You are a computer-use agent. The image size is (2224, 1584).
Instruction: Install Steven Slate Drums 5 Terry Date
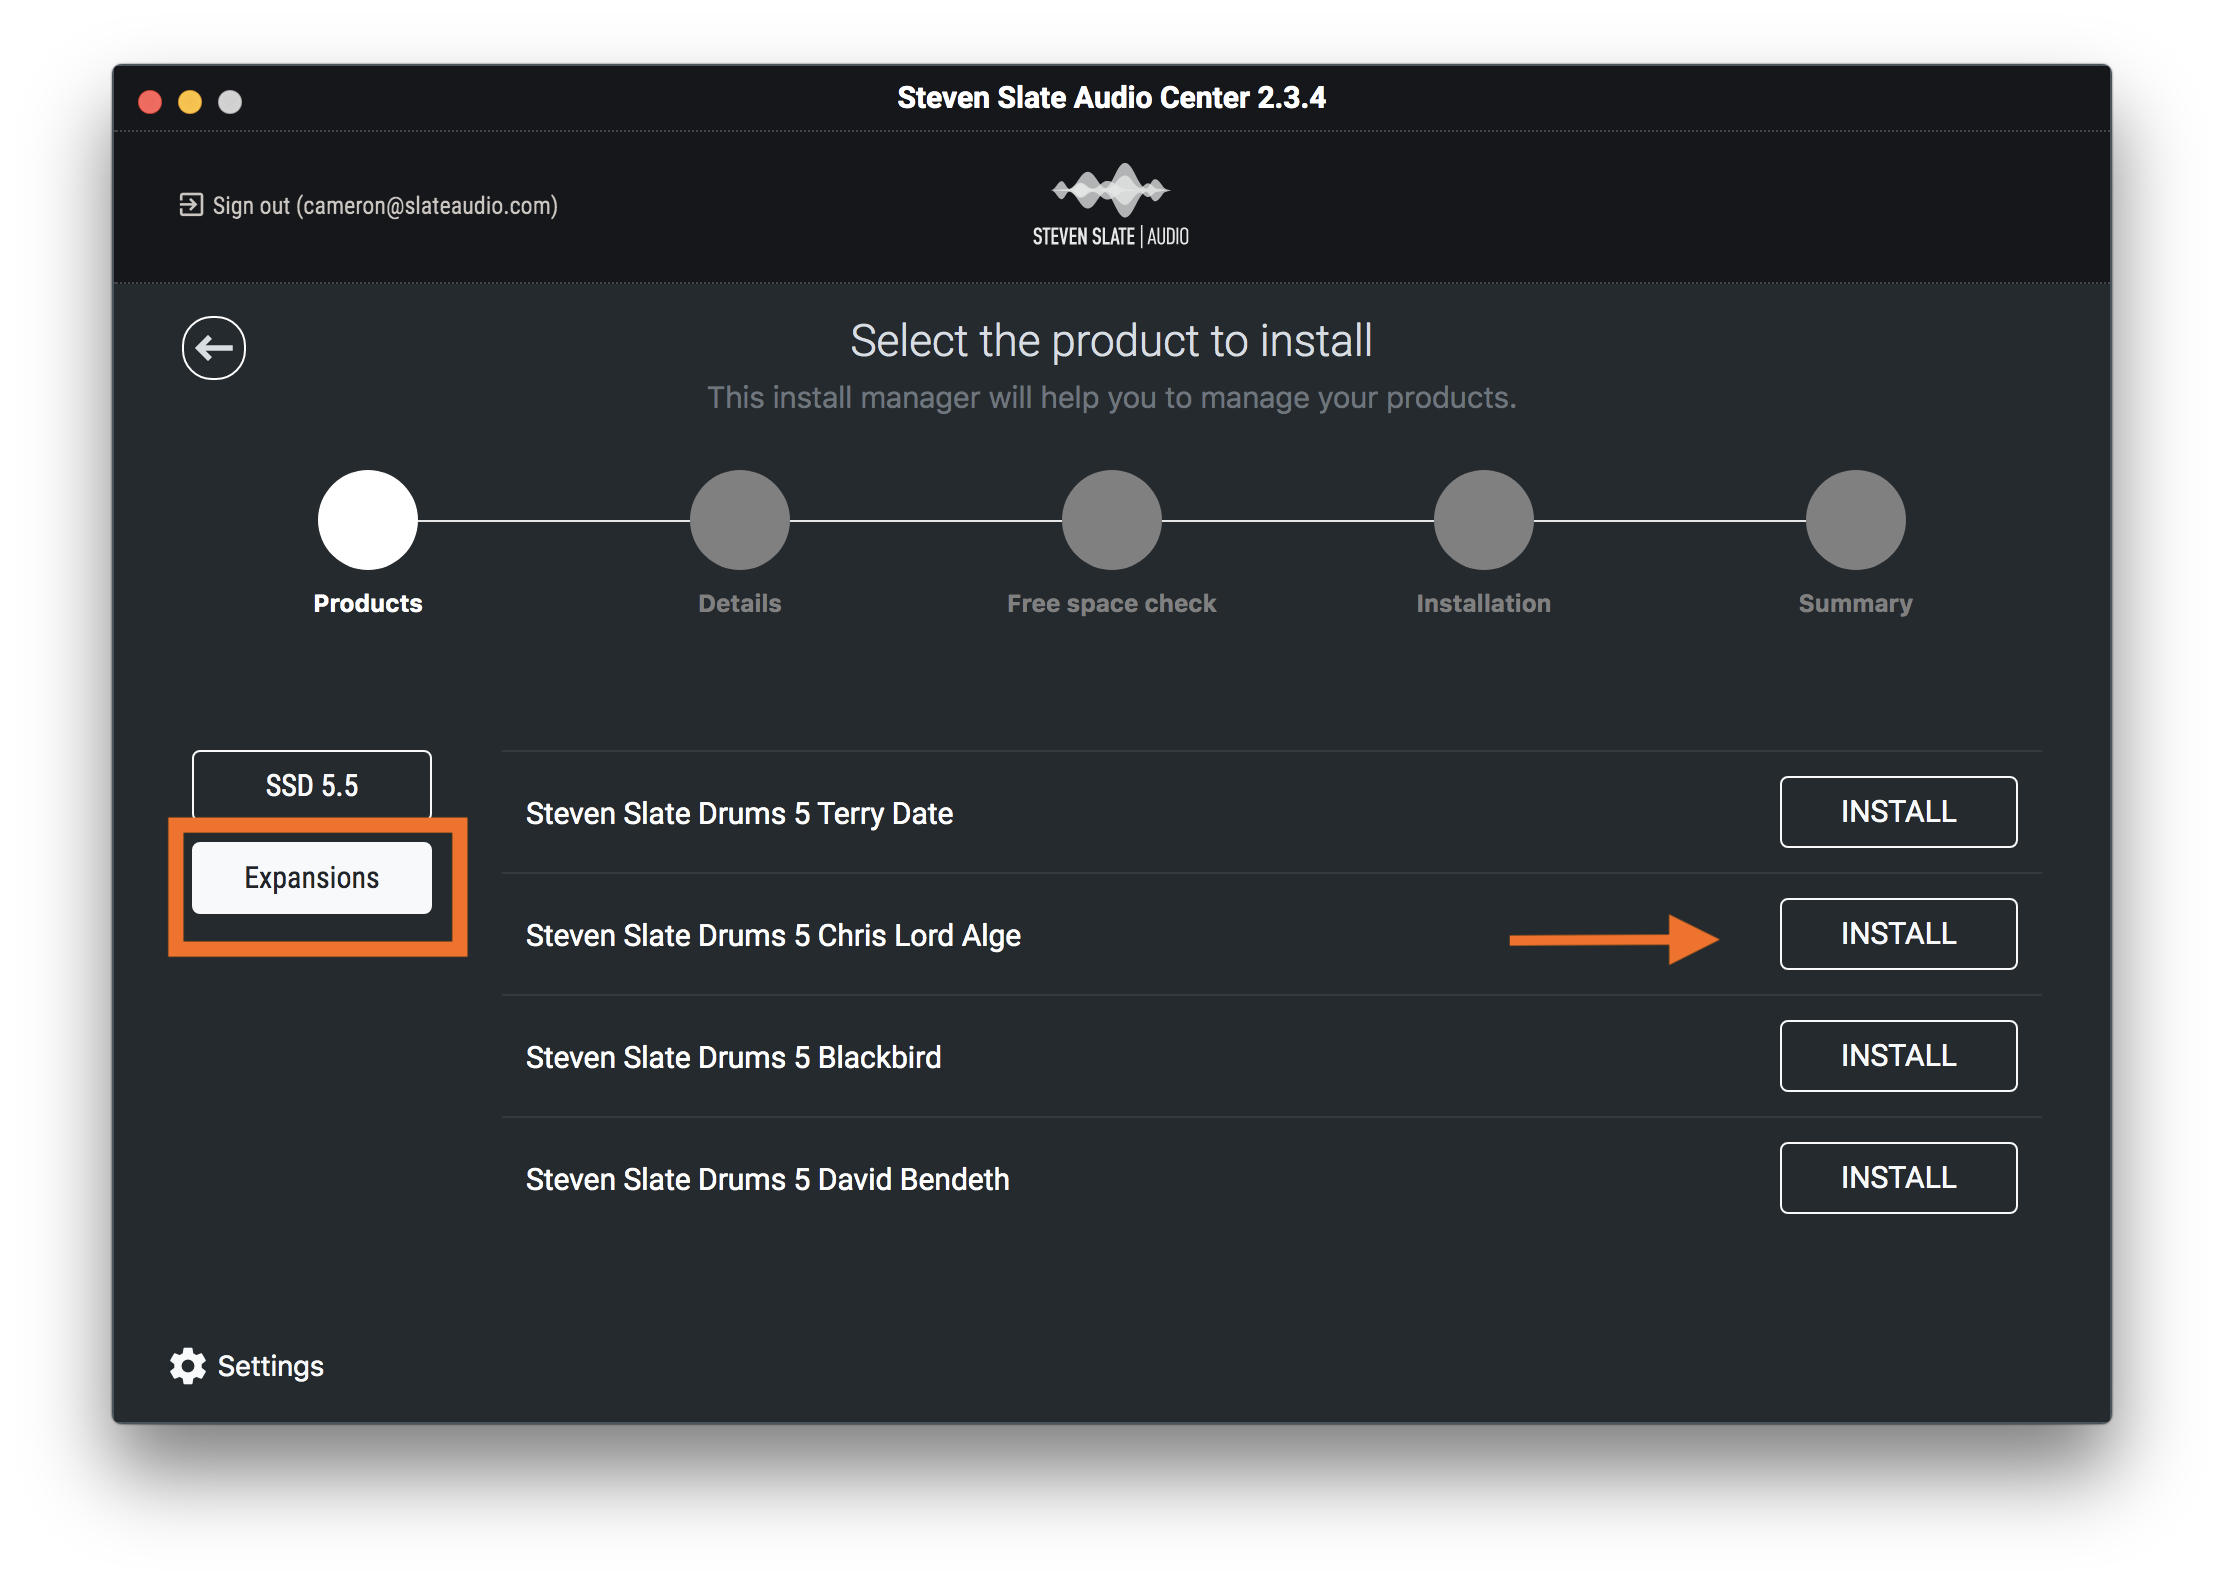(x=1898, y=812)
